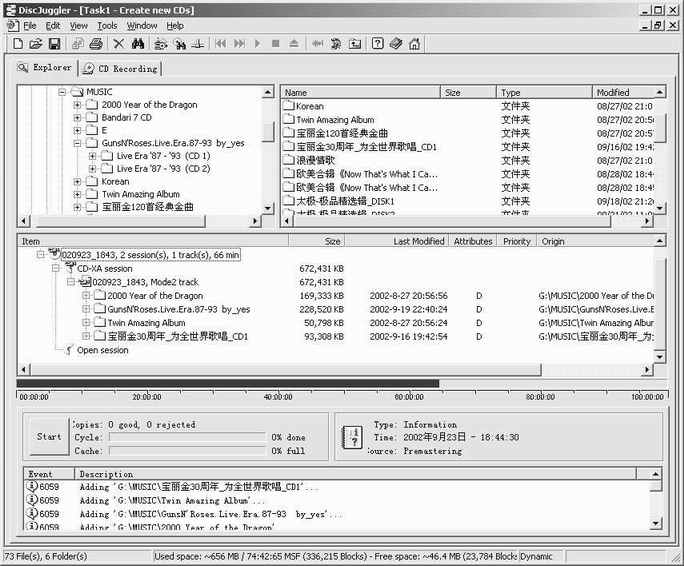Screen dimensions: 684x566
Task: Click the event log scrollbar up arrow
Action: [x=656, y=473]
